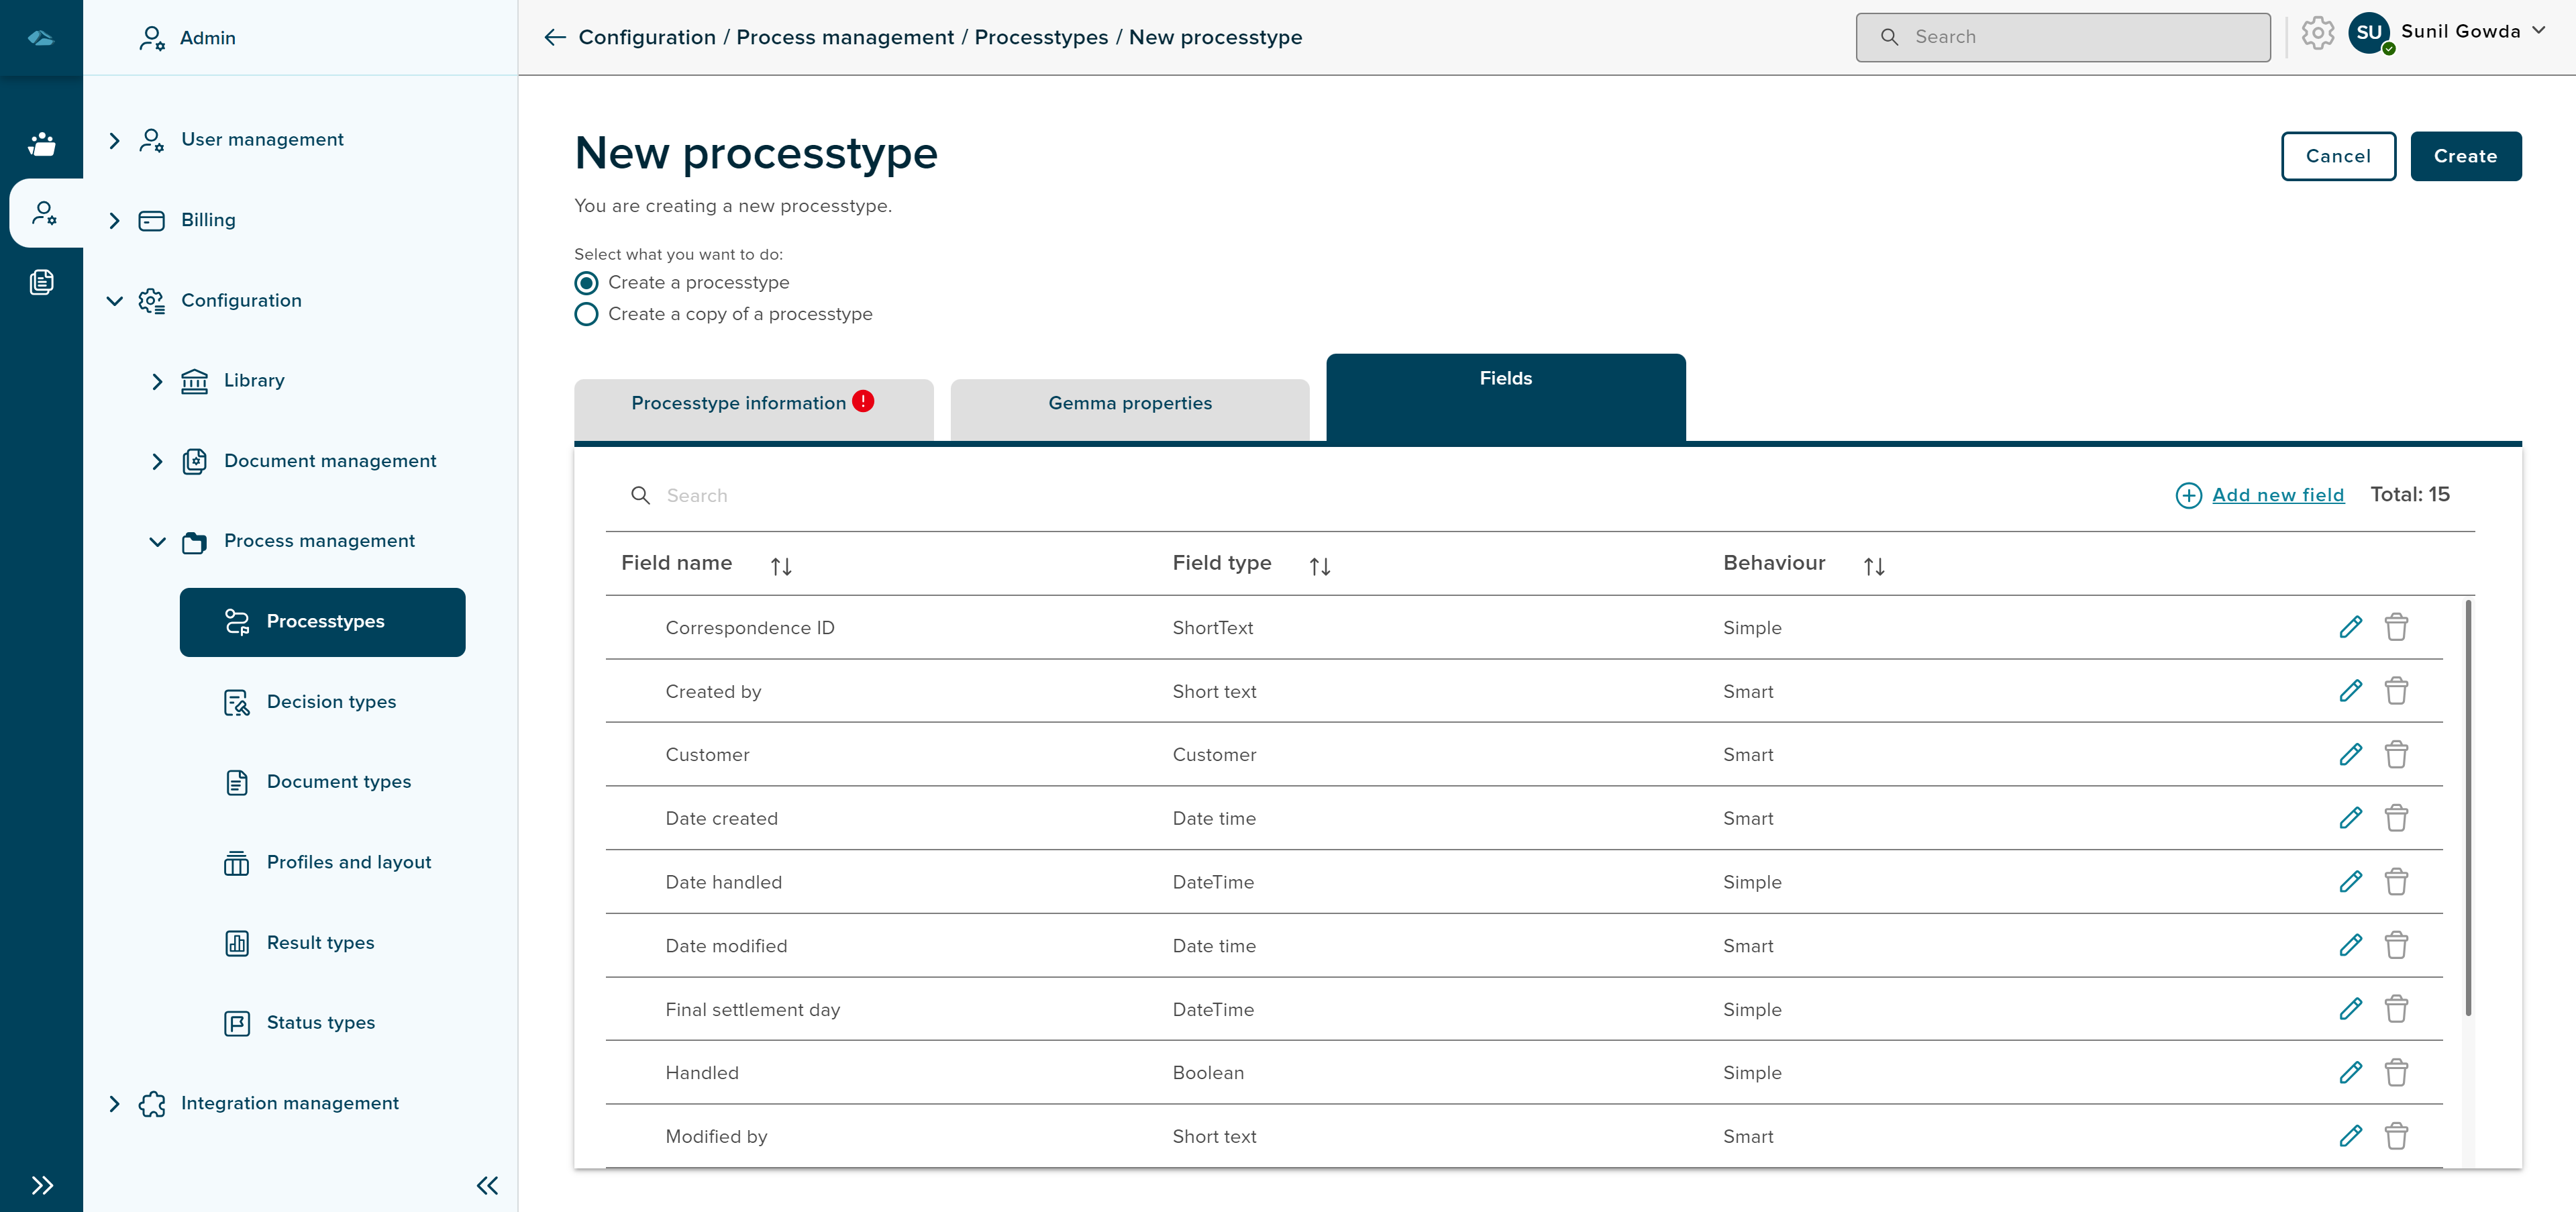Open settings gear in top bar
2576x1212 pixels.
click(x=2317, y=34)
